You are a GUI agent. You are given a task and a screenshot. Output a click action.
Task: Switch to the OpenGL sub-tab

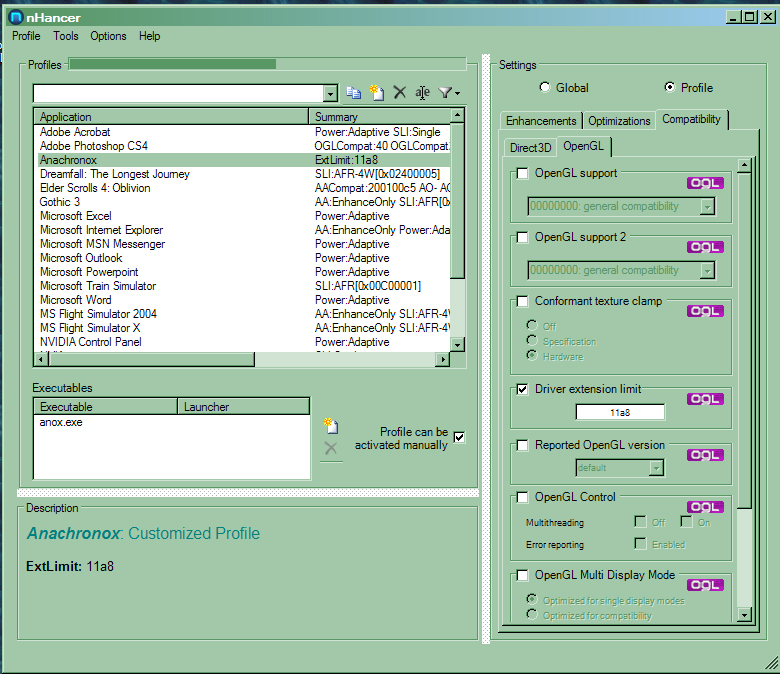coord(584,146)
